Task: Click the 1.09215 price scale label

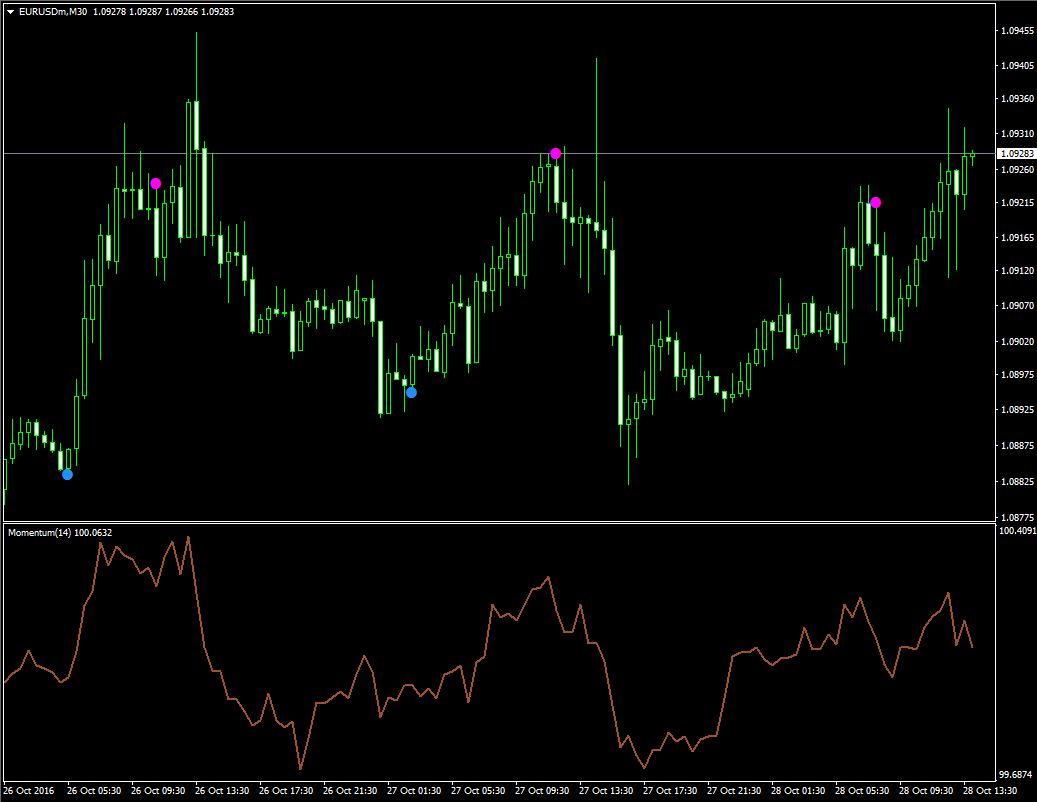Action: tap(1017, 202)
